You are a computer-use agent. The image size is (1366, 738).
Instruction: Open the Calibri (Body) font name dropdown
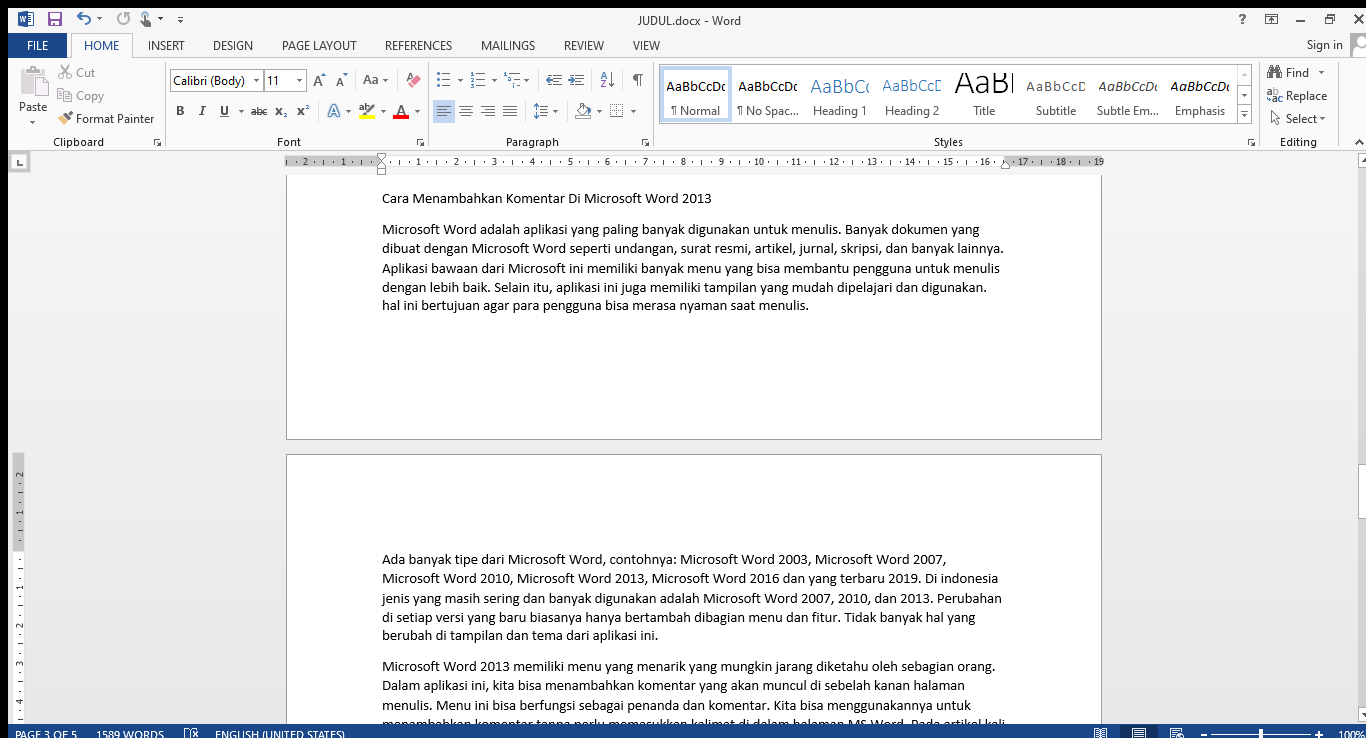click(x=256, y=80)
